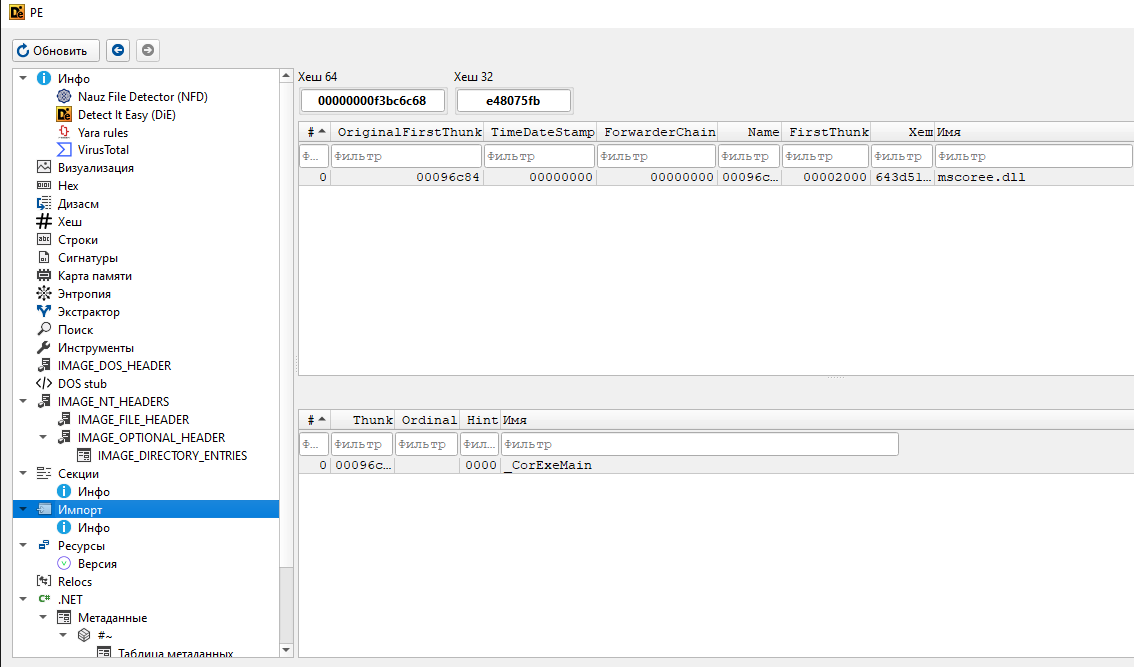This screenshot has height=667, width=1134.
Task: Focus the OriginalFirstThunk filter field
Action: click(406, 156)
